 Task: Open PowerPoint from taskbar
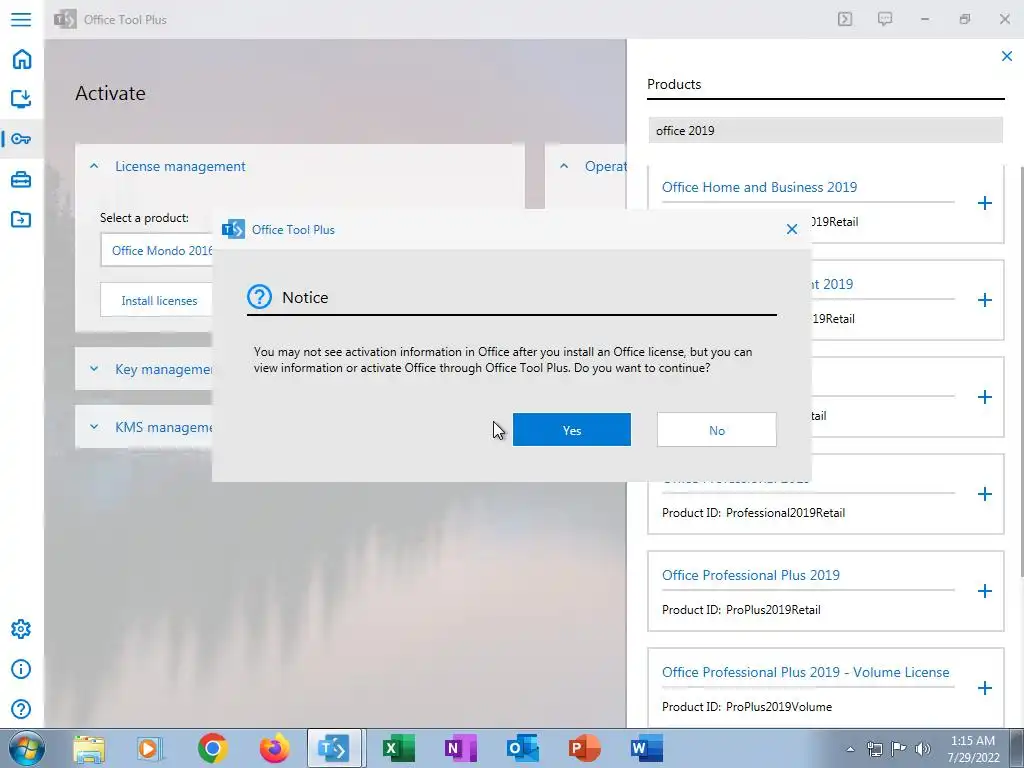[x=584, y=748]
